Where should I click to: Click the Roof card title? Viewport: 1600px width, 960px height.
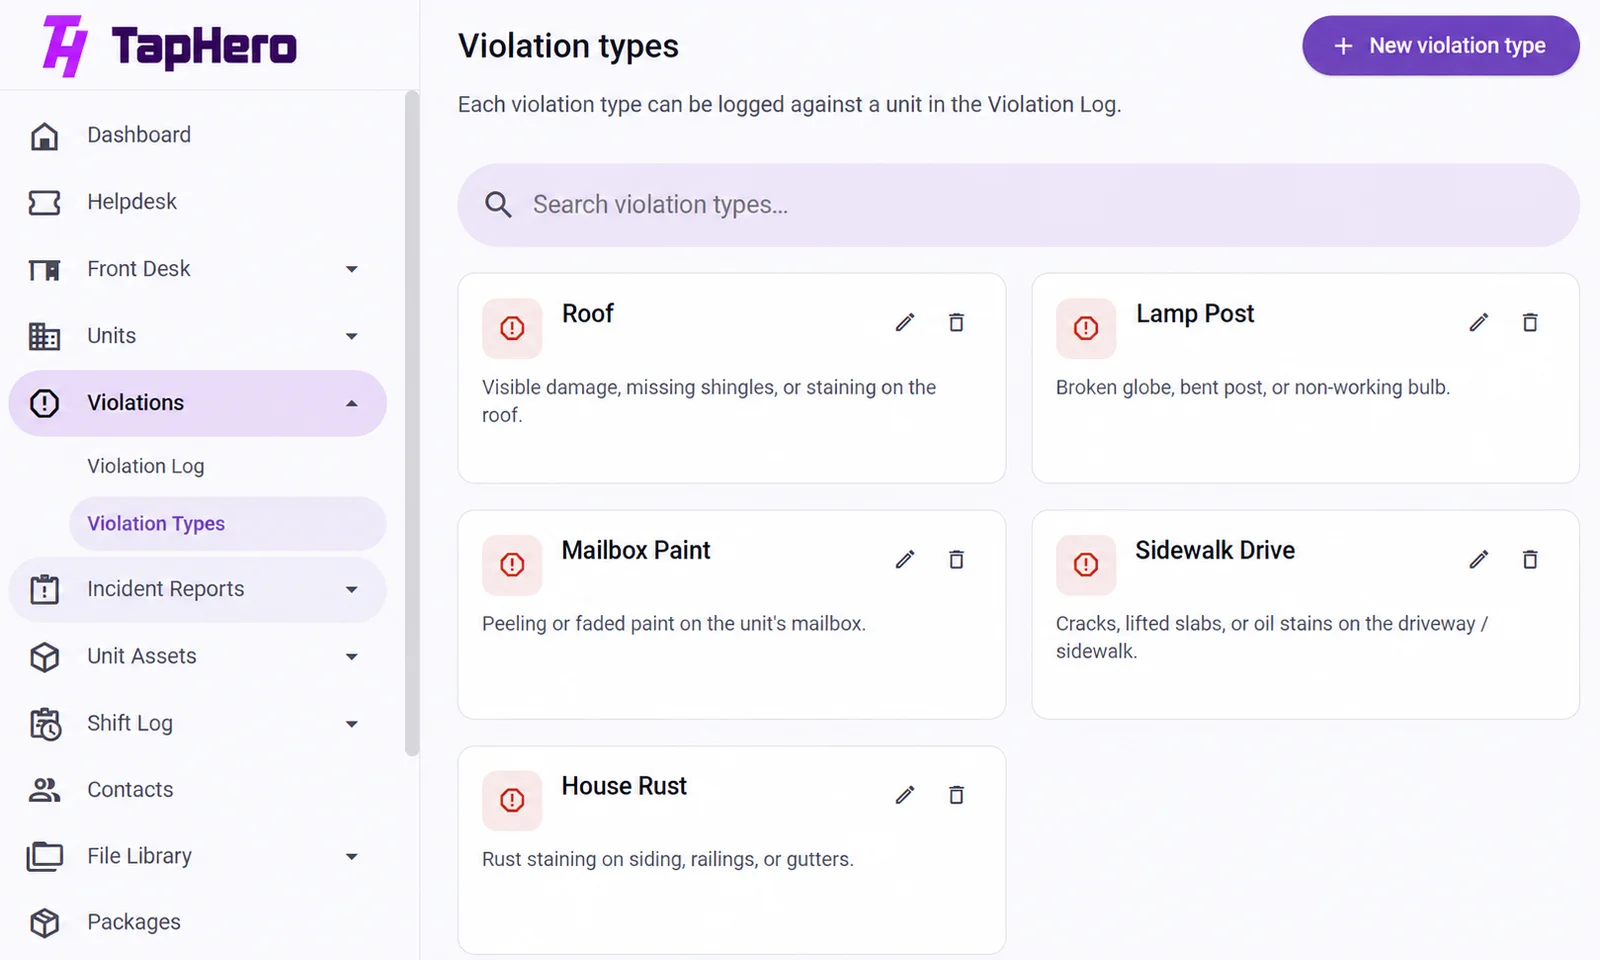click(x=588, y=314)
